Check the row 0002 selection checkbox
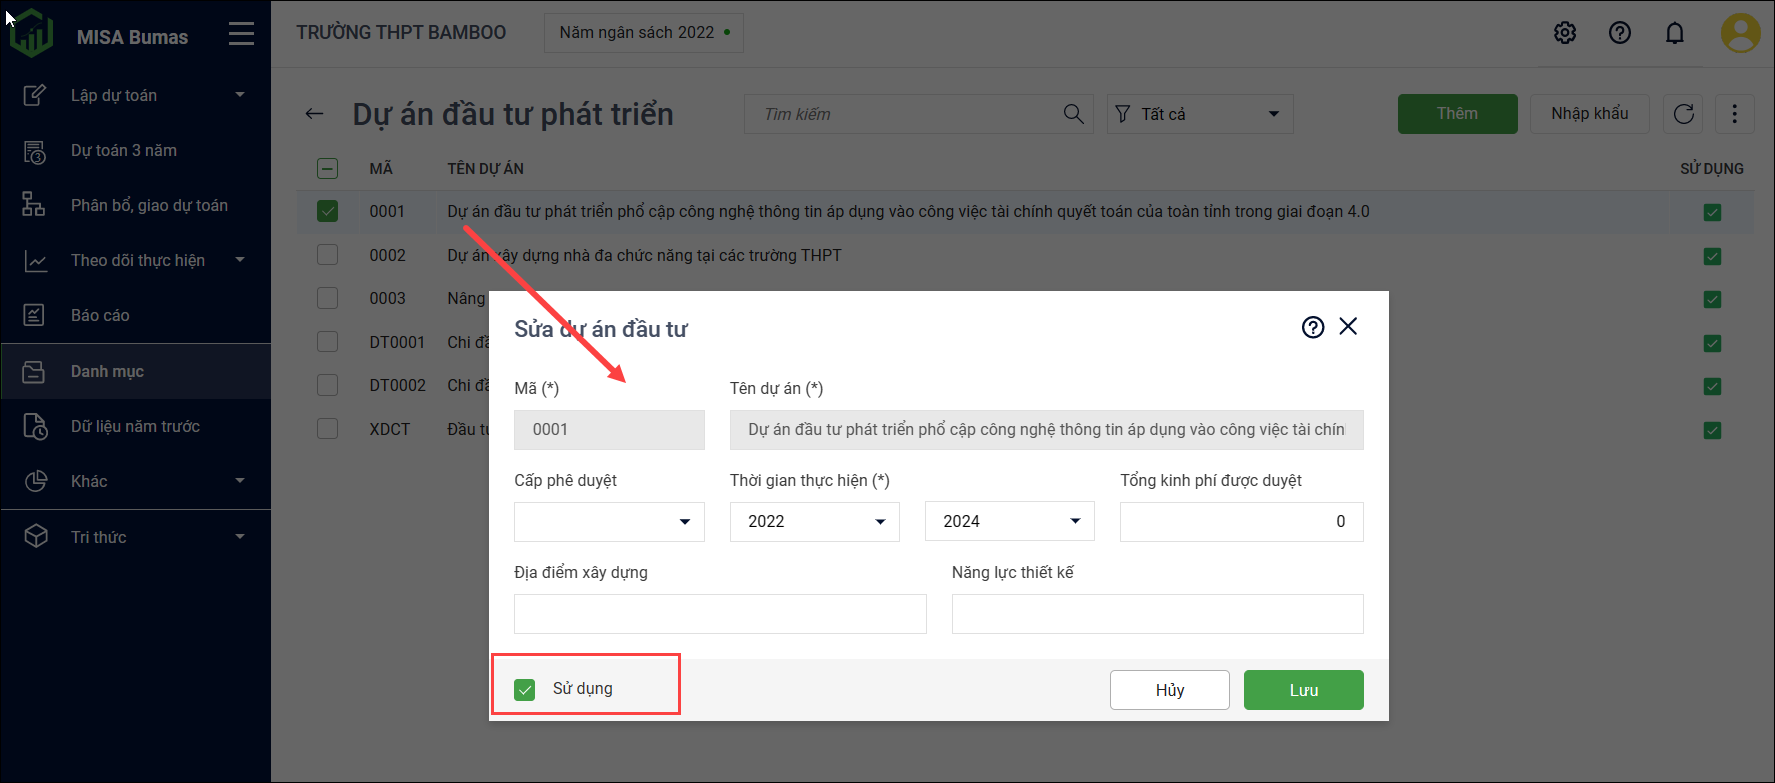 tap(328, 255)
